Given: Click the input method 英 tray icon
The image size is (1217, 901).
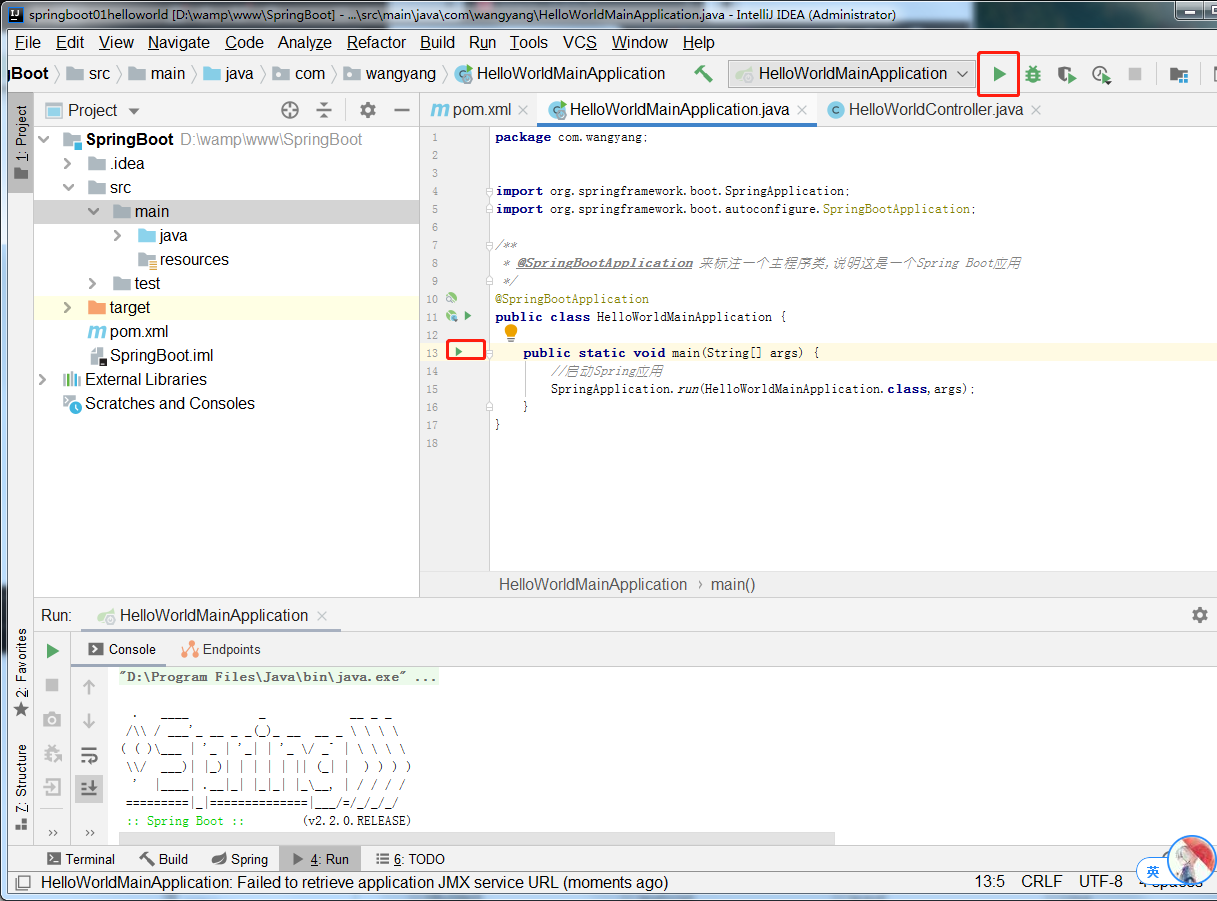Looking at the screenshot, I should click(x=1153, y=871).
